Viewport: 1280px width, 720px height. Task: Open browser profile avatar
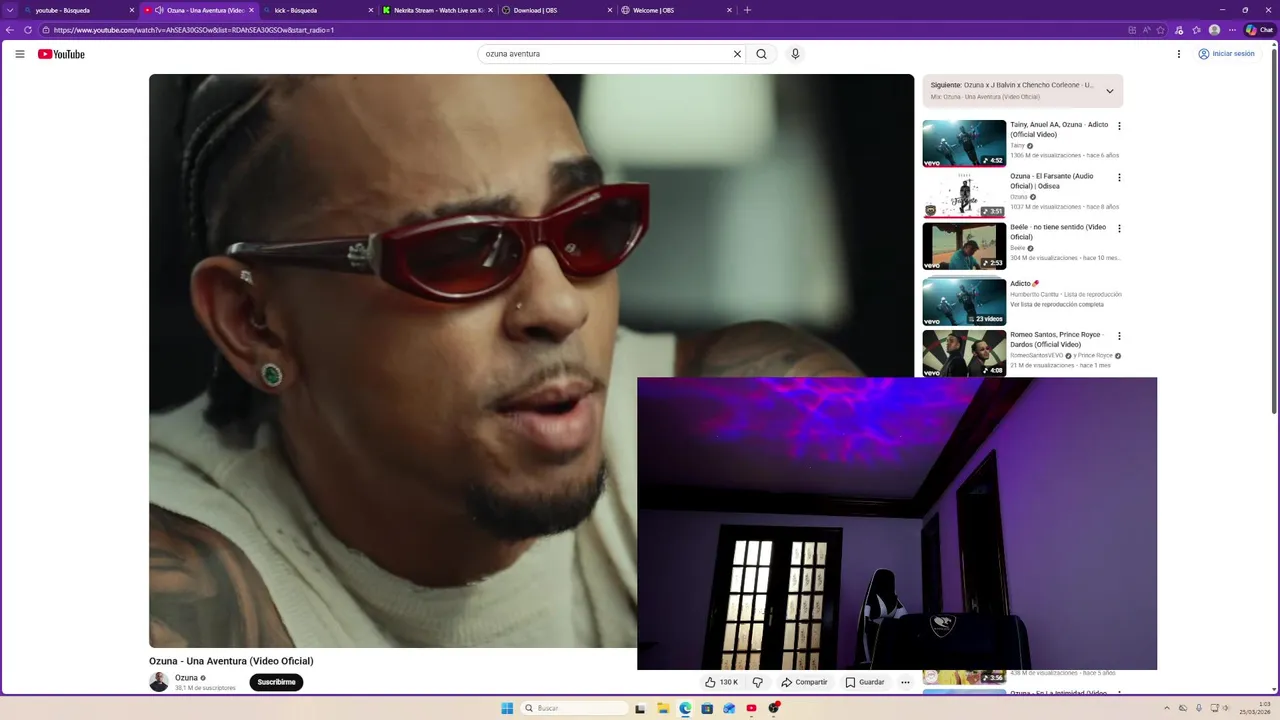(x=1215, y=30)
